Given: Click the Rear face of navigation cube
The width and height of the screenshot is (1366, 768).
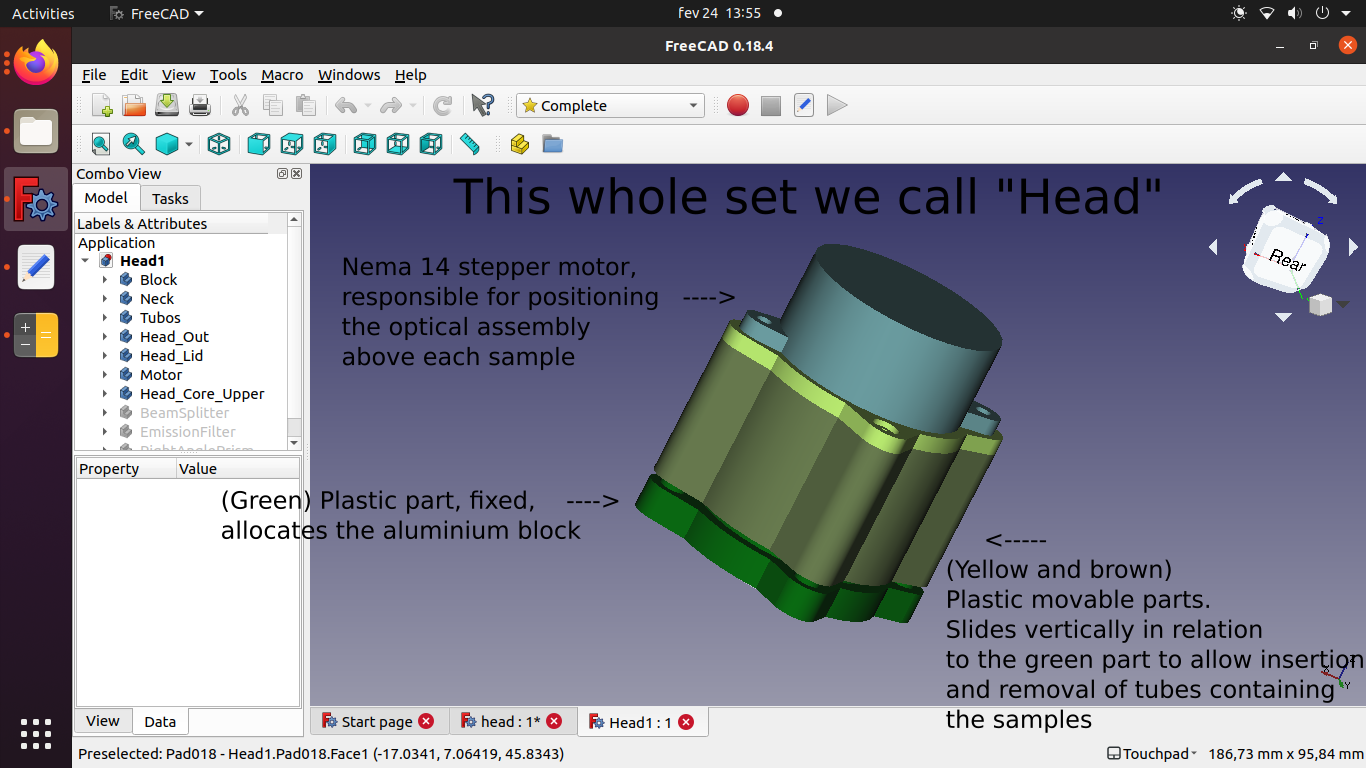Looking at the screenshot, I should [1286, 257].
